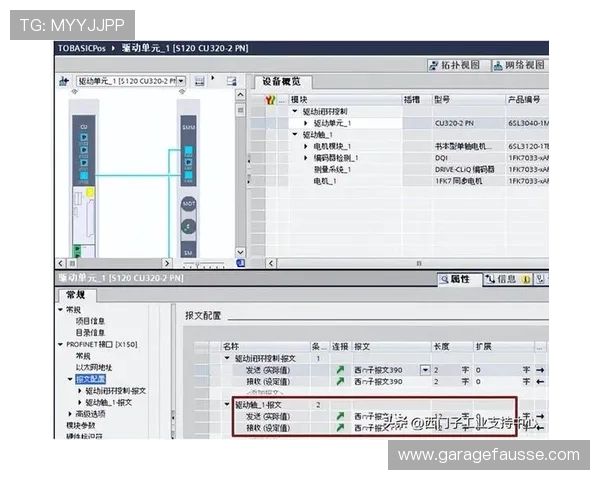Image resolution: width=600 pixels, height=480 pixels.
Task: Click the green PROFINET port at the CU bottom
Action: (x=77, y=251)
